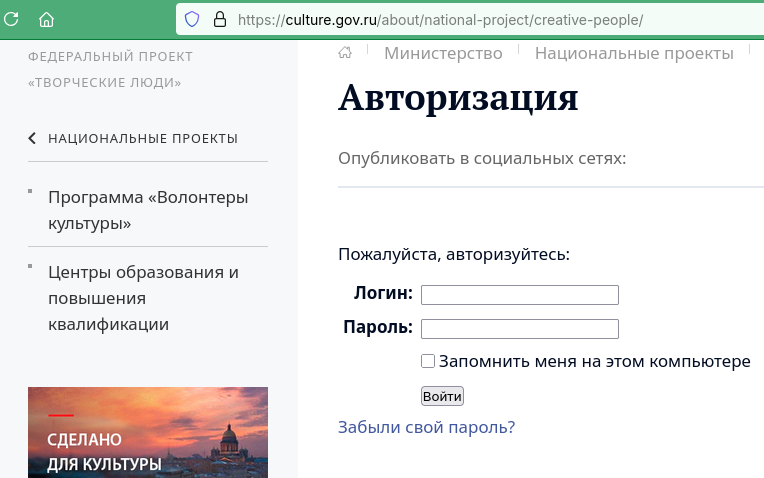
Task: Reload the page with the refresh icon
Action: coord(11,19)
